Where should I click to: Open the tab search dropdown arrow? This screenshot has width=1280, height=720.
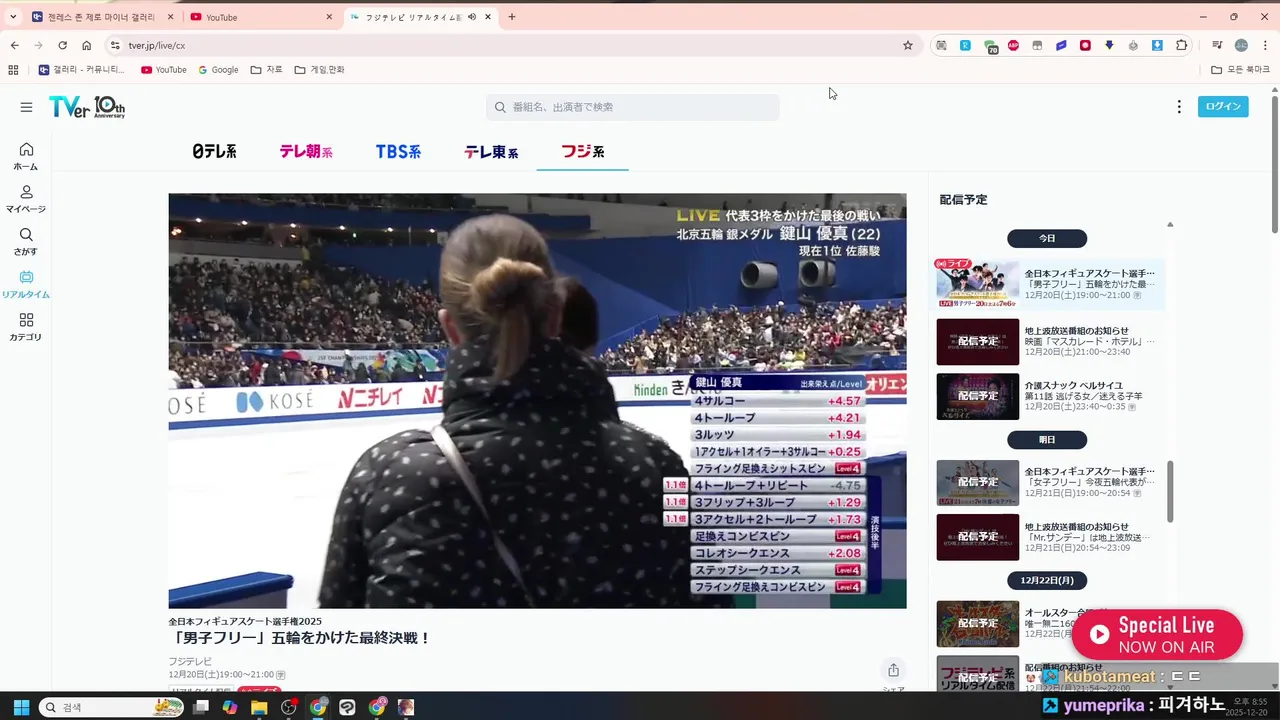coord(13,17)
